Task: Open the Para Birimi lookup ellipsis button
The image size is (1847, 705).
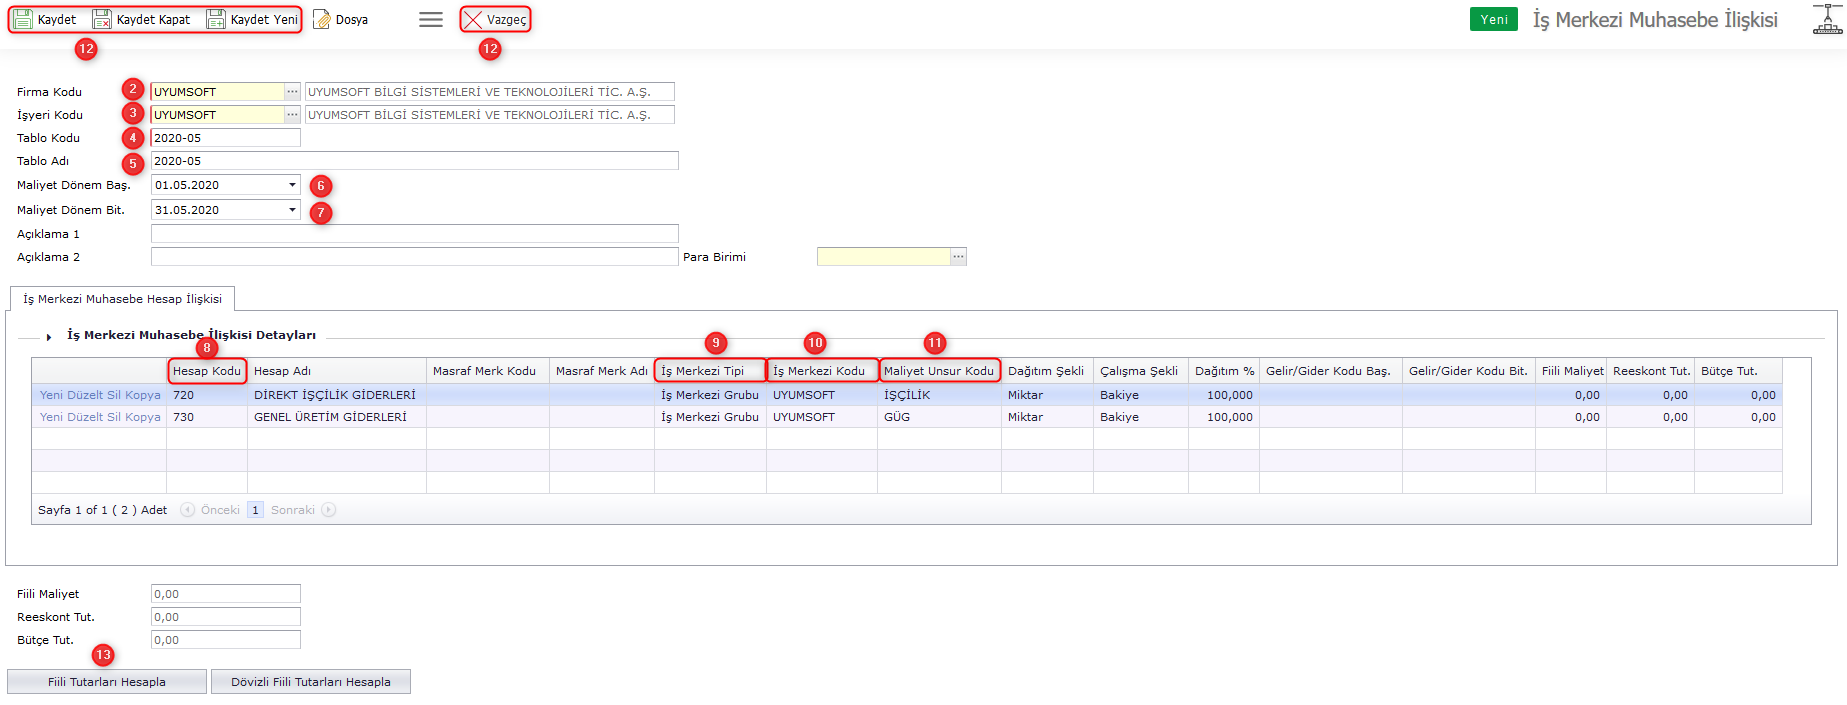Action: click(x=958, y=257)
